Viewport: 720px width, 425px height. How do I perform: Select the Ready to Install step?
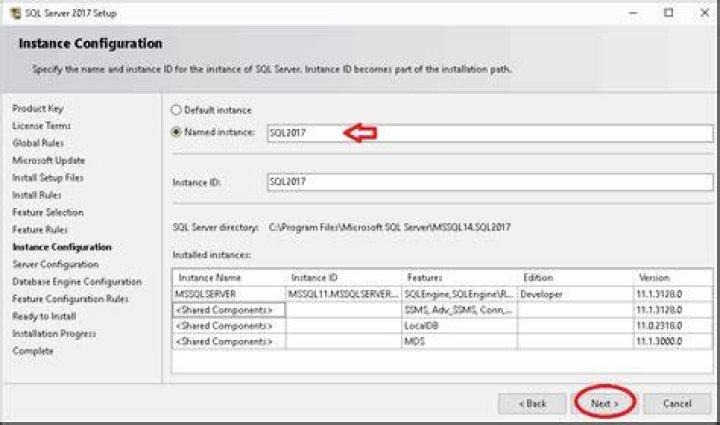click(44, 316)
